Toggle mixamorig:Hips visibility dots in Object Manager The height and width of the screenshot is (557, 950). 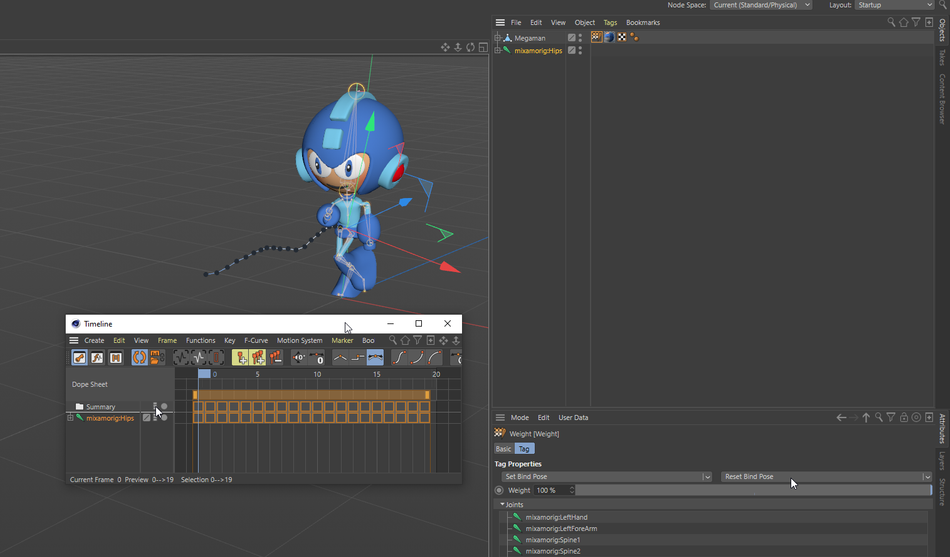coord(580,50)
